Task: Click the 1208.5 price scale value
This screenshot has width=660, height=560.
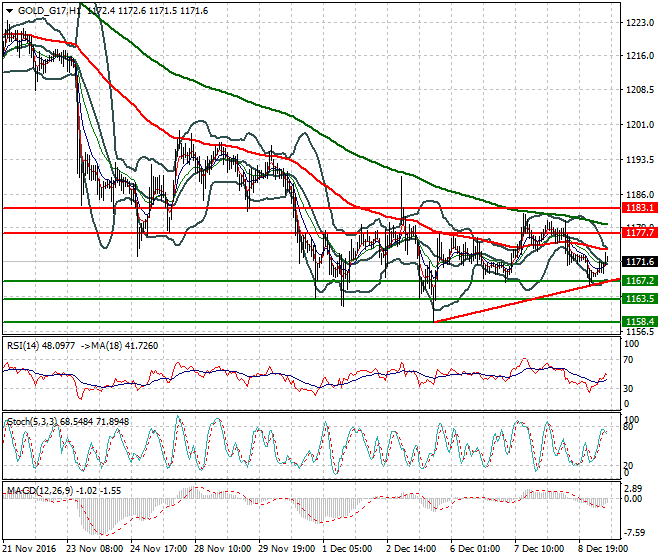Action: 640,90
